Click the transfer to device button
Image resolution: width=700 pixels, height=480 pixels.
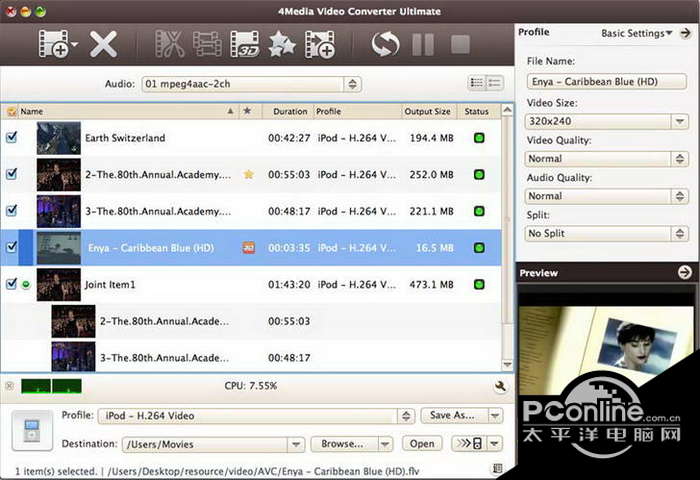click(469, 443)
